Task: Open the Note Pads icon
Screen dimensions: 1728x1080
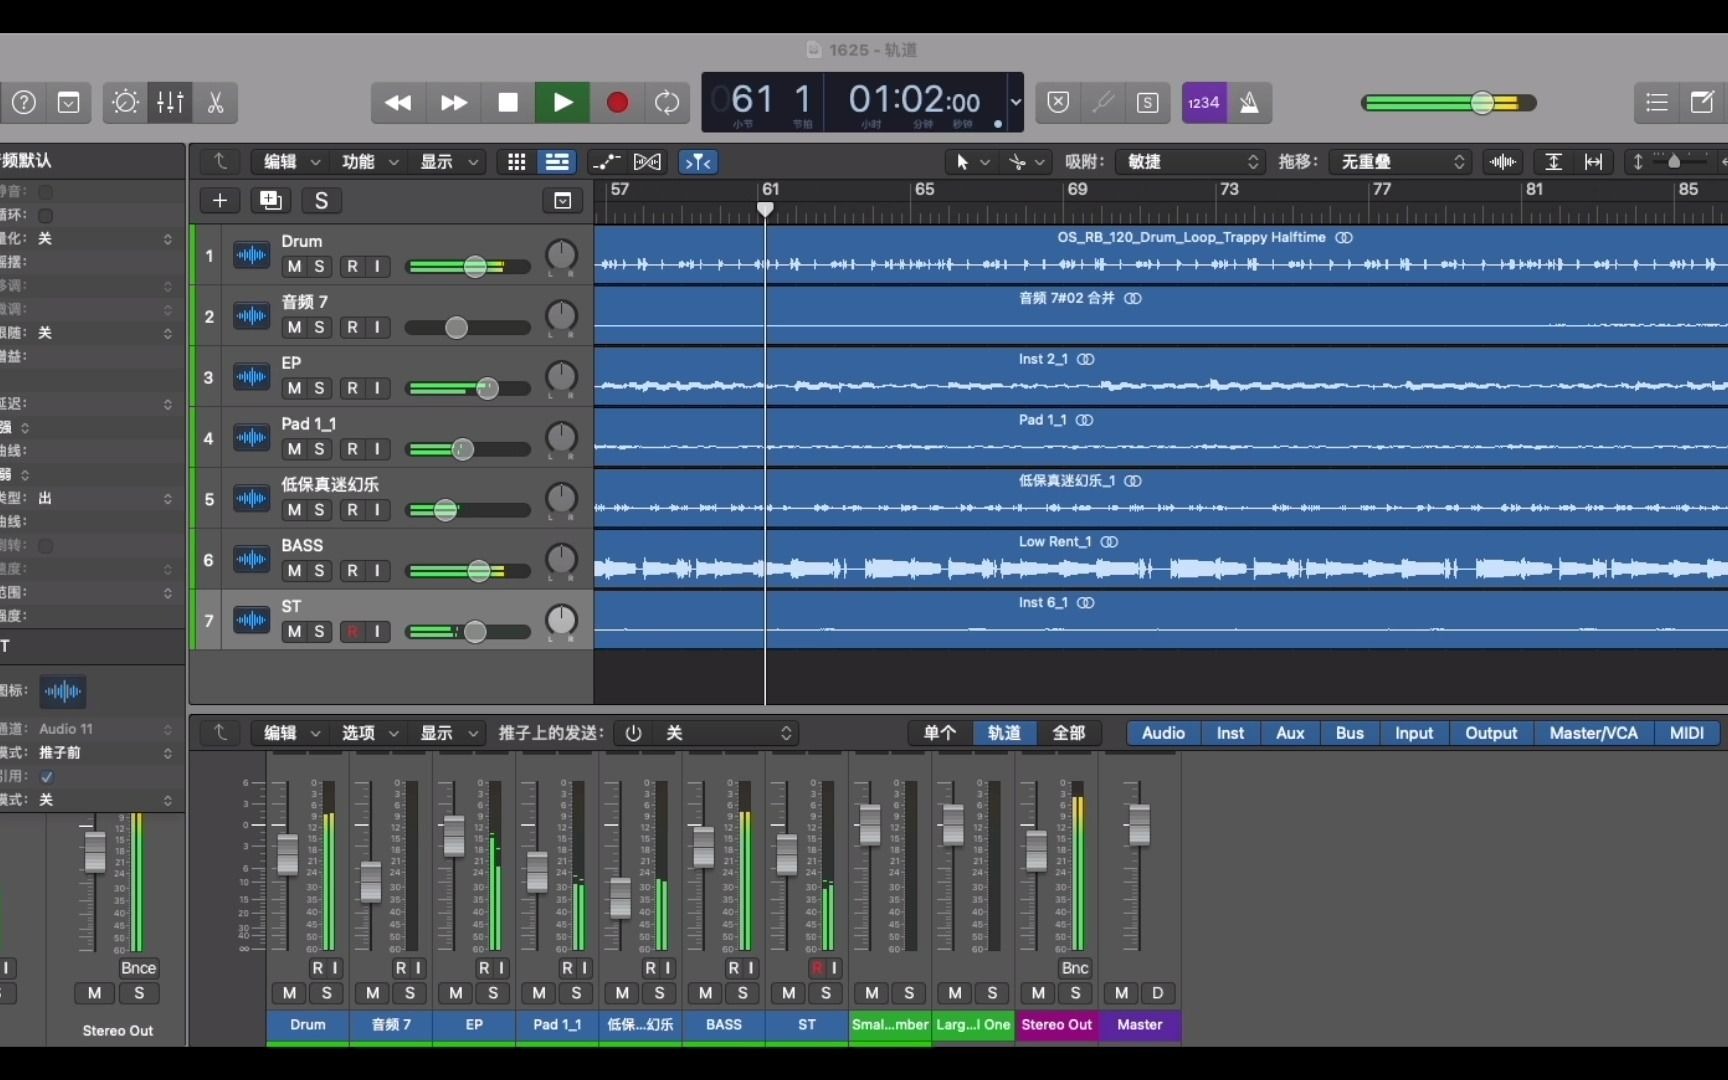Action: click(x=1702, y=103)
